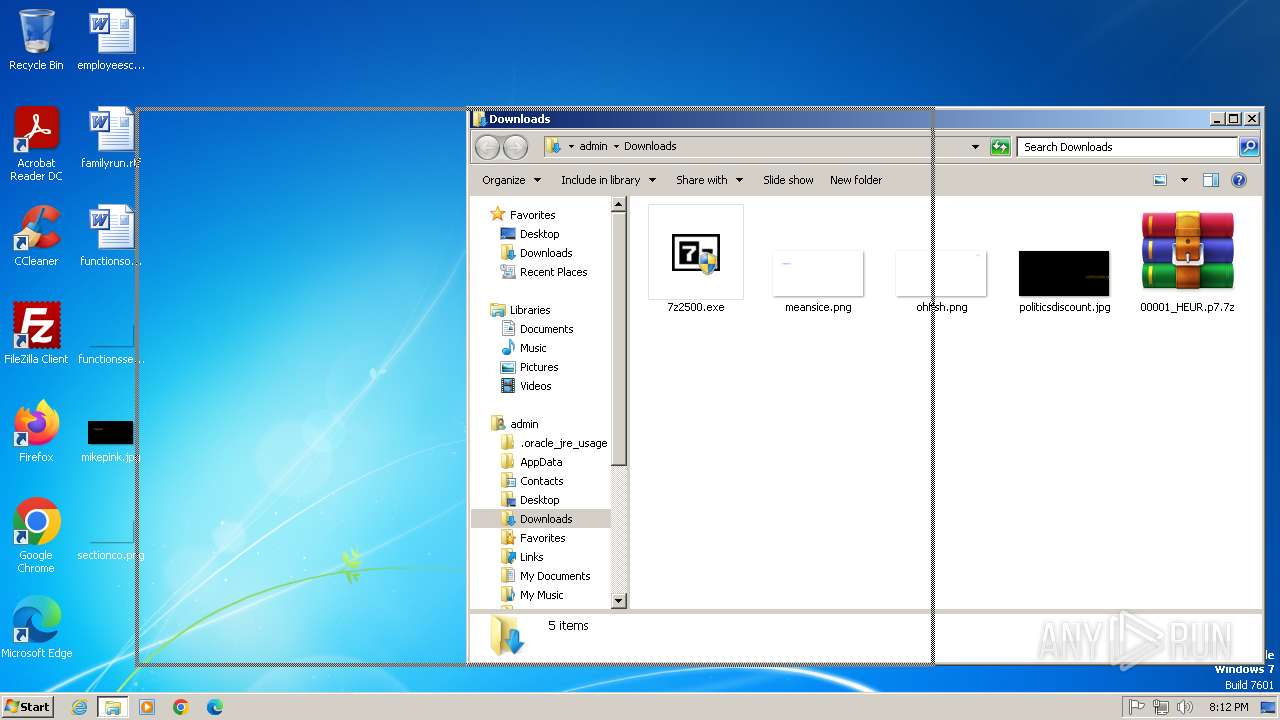Select .oracle_jre_usage folder in tree

coord(563,443)
